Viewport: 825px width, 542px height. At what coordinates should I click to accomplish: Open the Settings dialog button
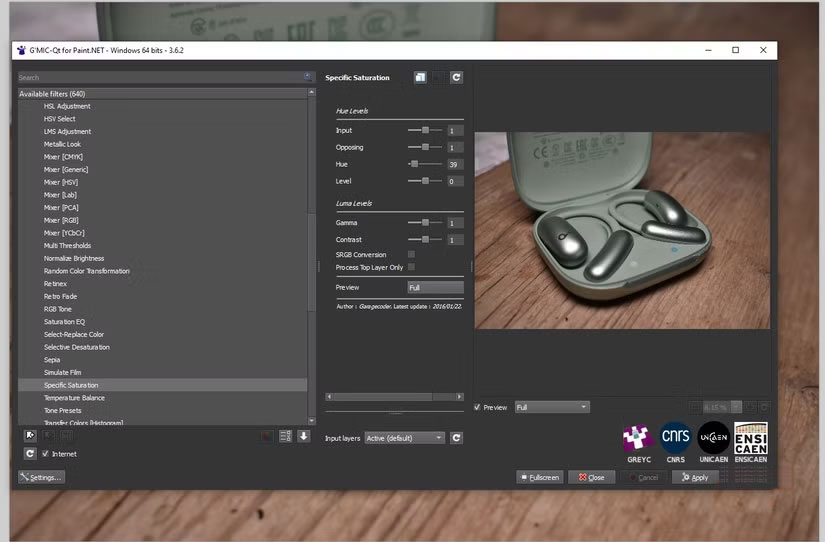point(41,477)
